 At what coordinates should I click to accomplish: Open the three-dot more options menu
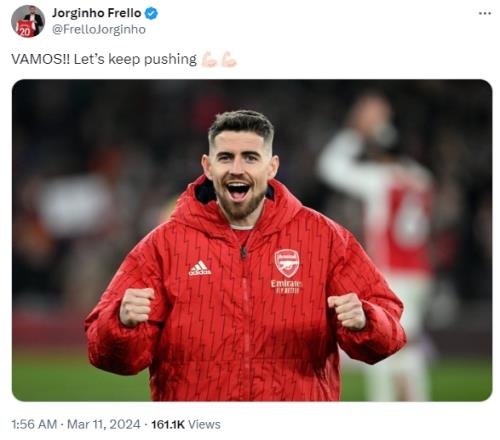[x=484, y=13]
